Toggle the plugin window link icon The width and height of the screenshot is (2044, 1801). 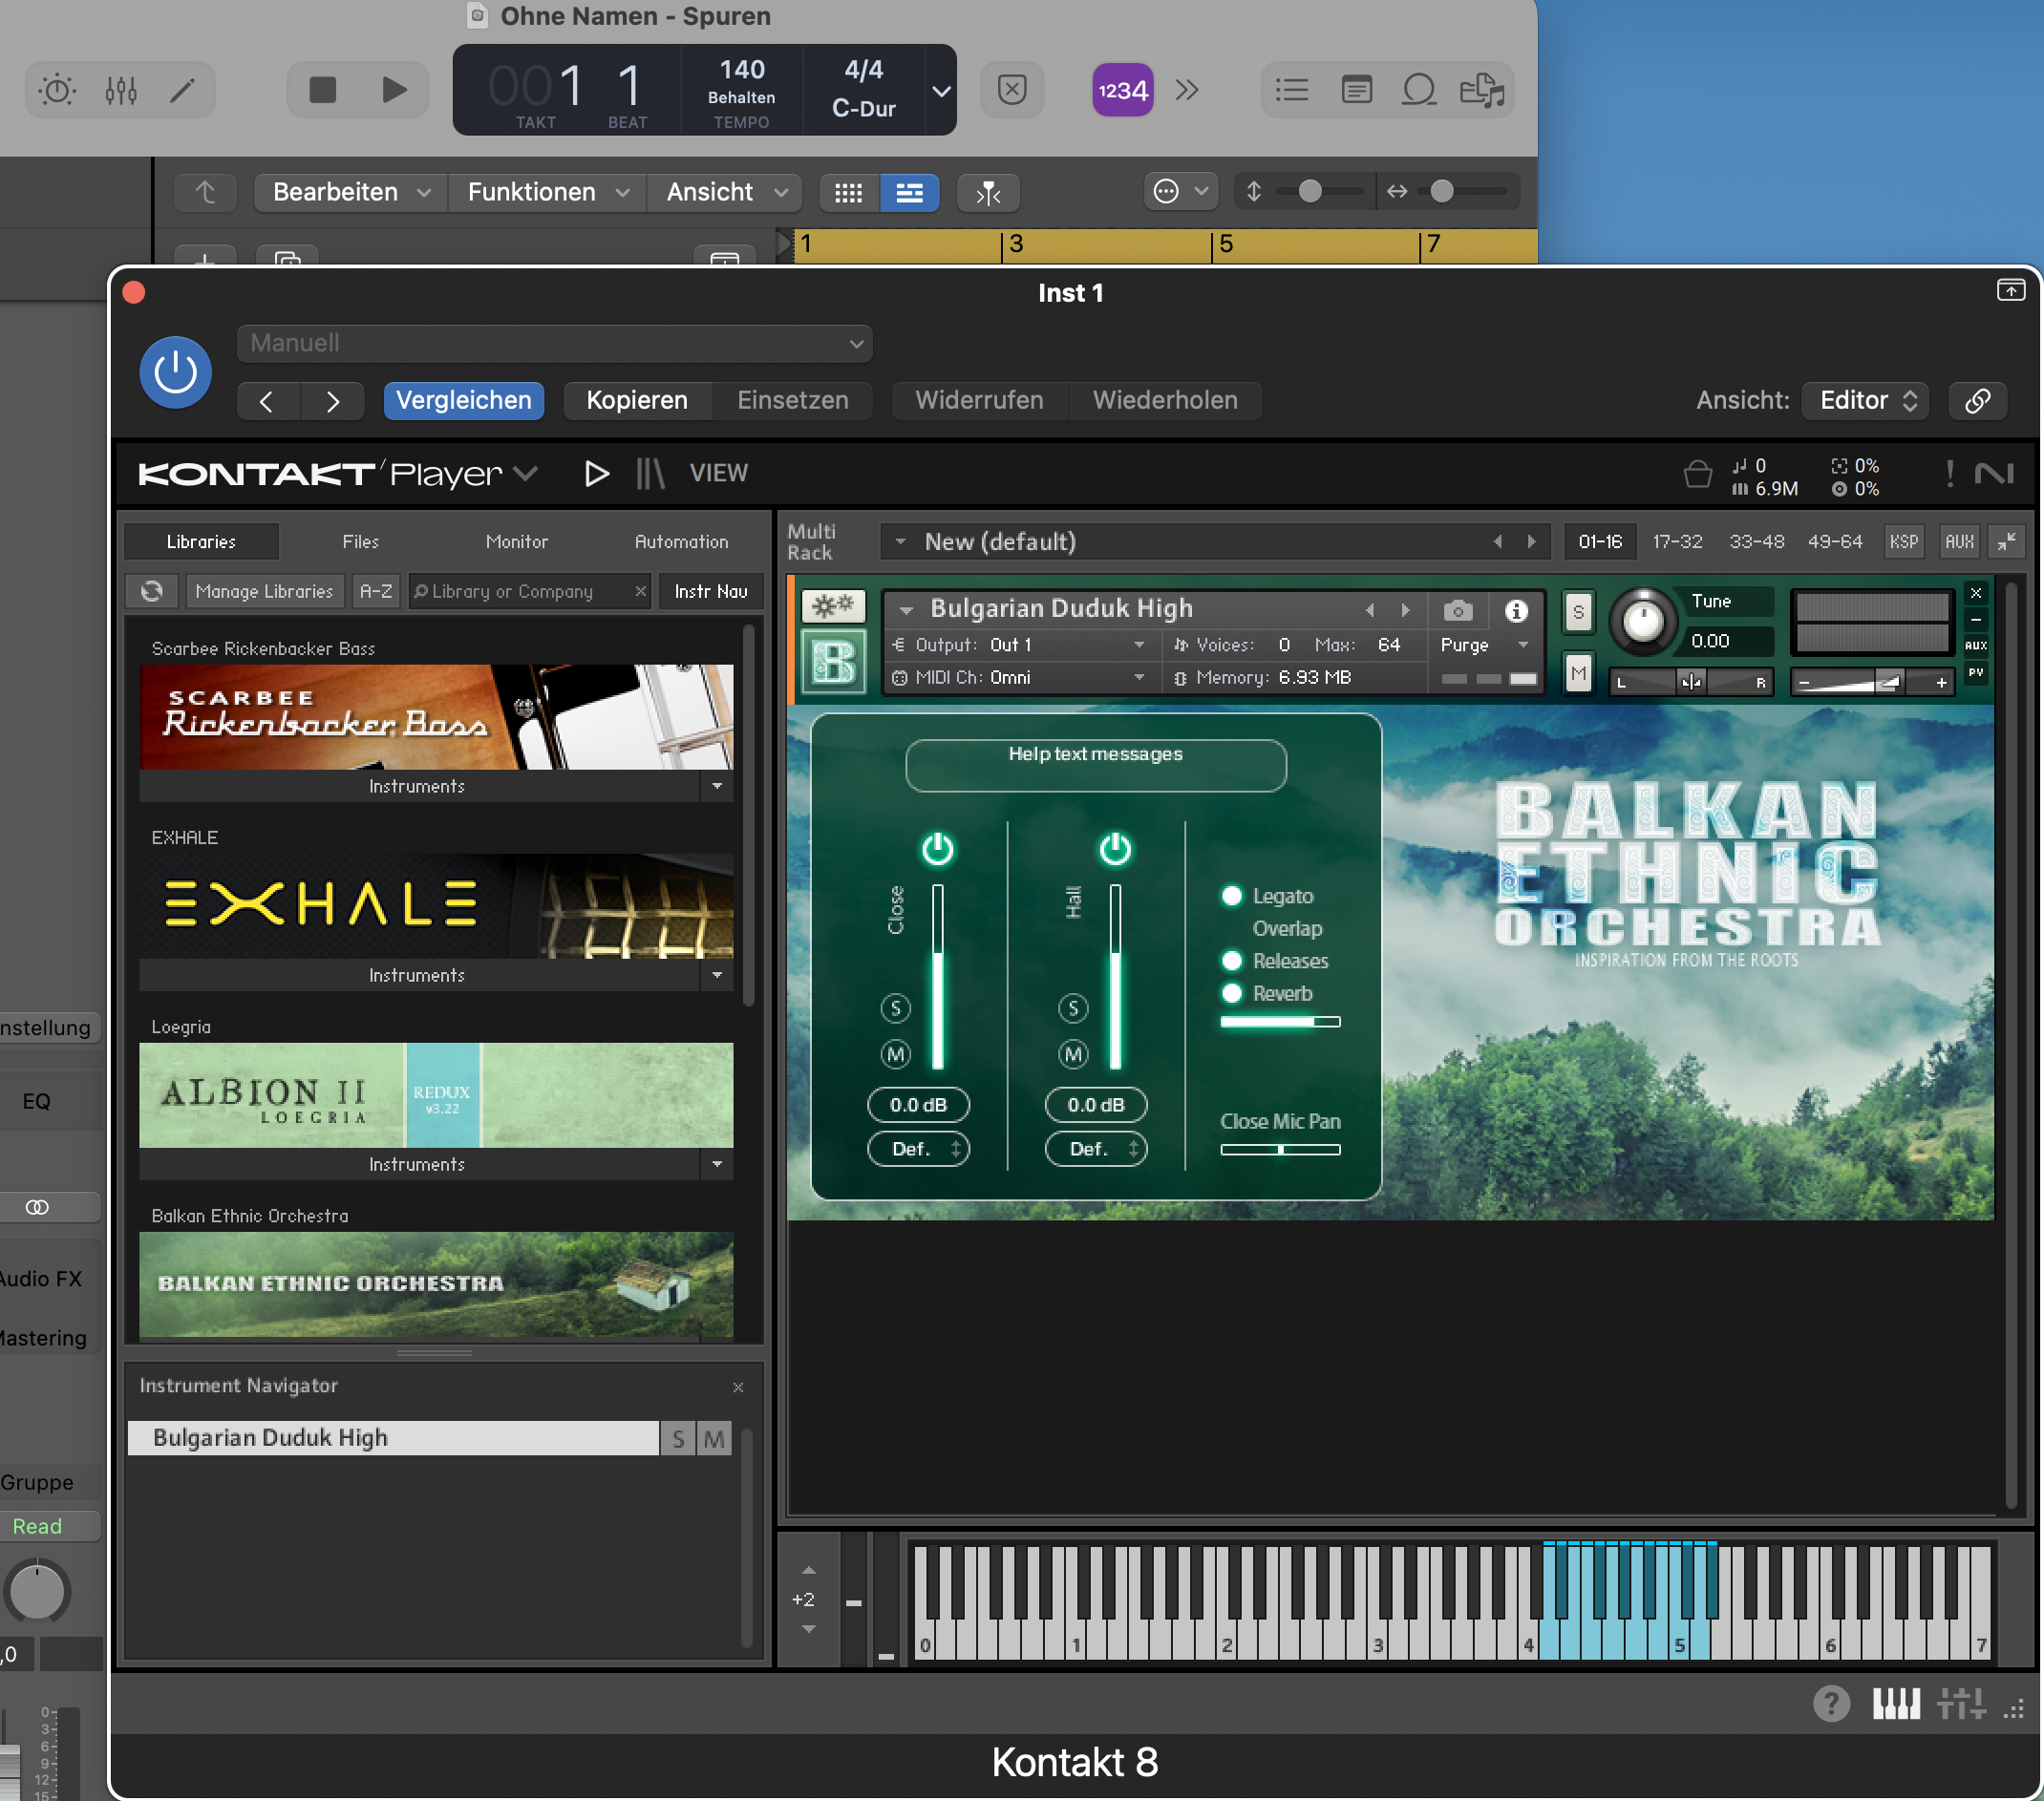click(x=1977, y=401)
